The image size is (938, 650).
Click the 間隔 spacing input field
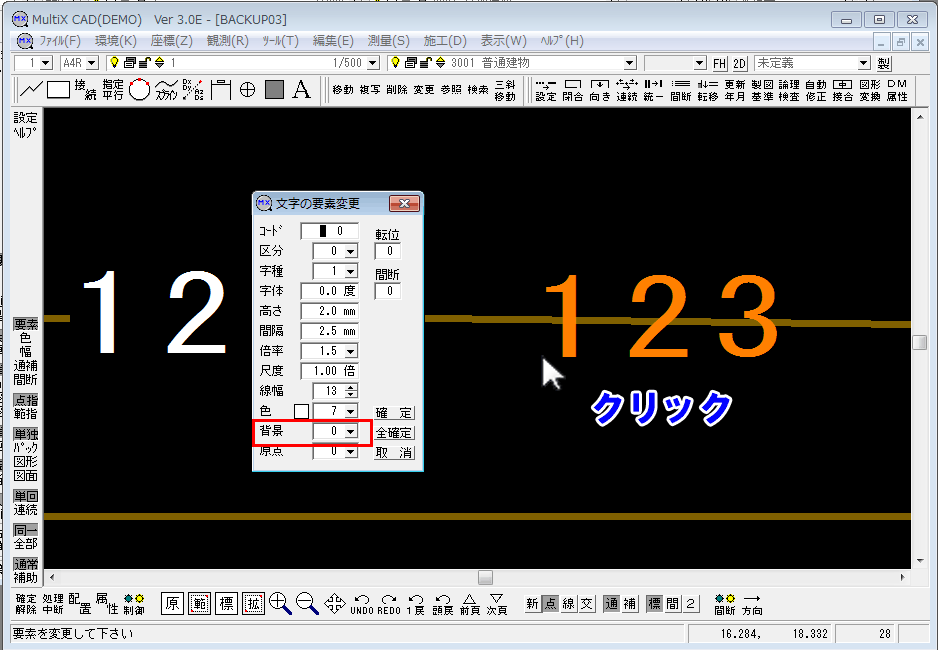coord(329,331)
